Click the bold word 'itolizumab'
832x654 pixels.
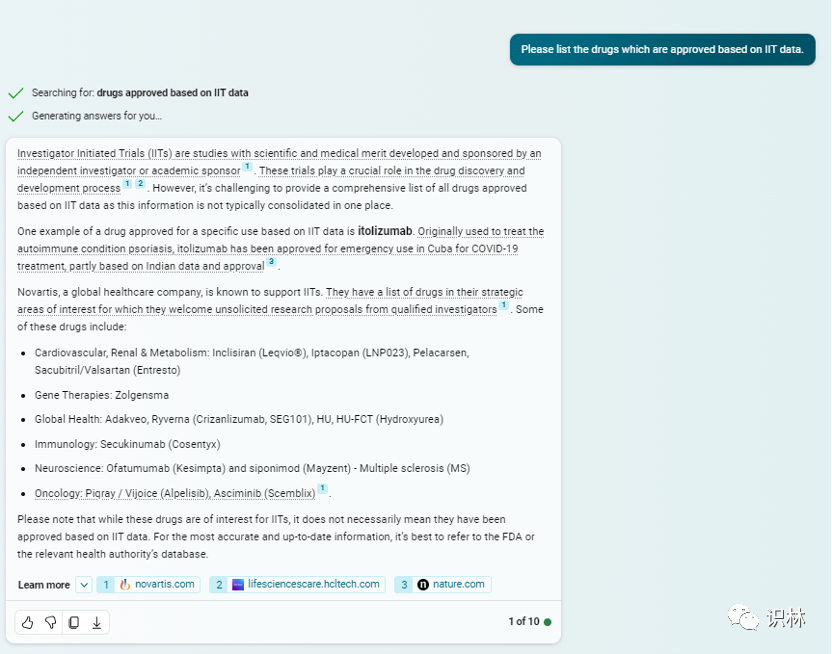pos(385,231)
